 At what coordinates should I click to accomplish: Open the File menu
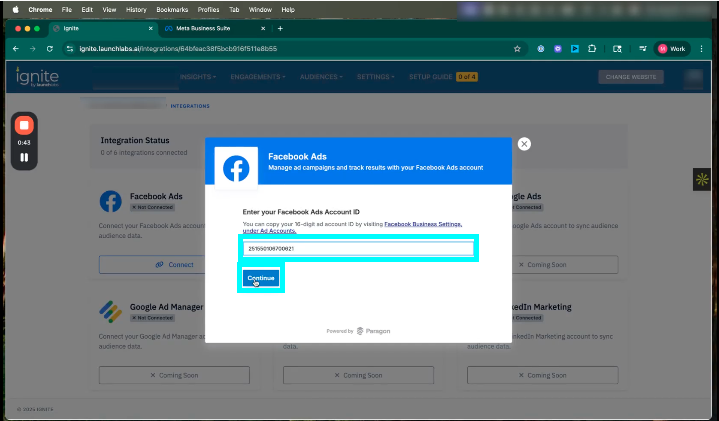point(67,10)
